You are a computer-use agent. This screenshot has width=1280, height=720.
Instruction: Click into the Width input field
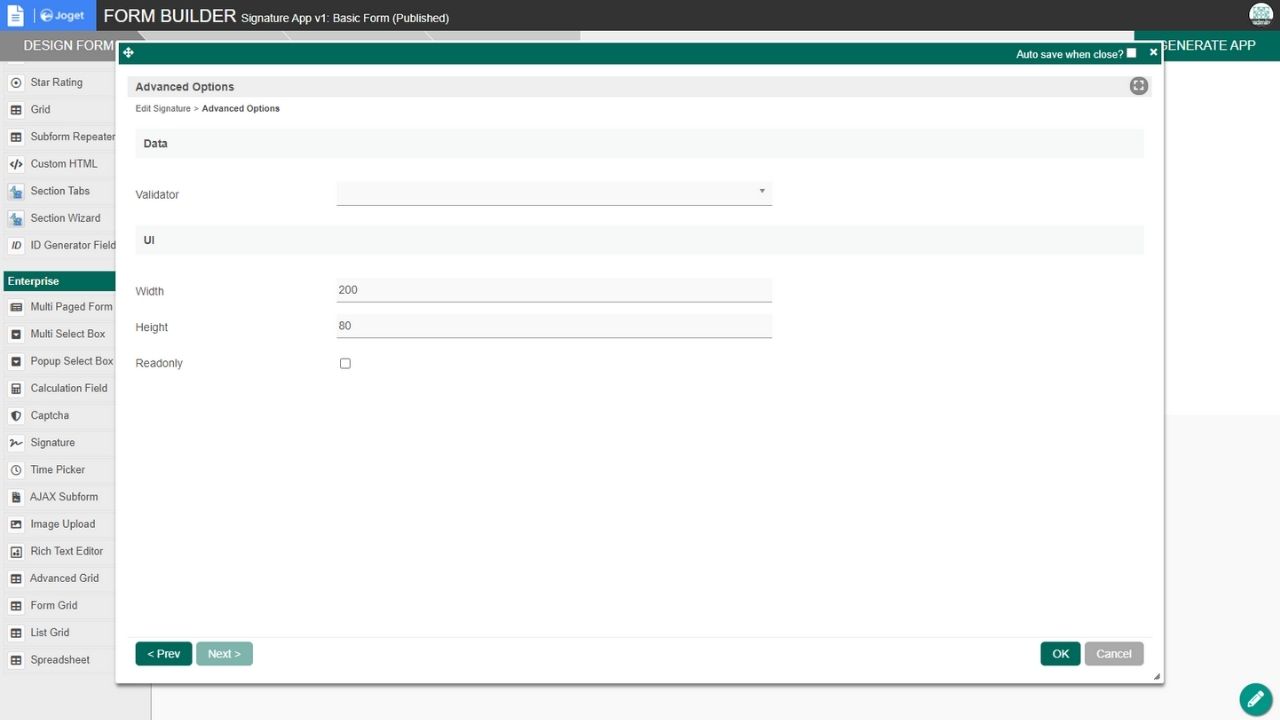[554, 290]
